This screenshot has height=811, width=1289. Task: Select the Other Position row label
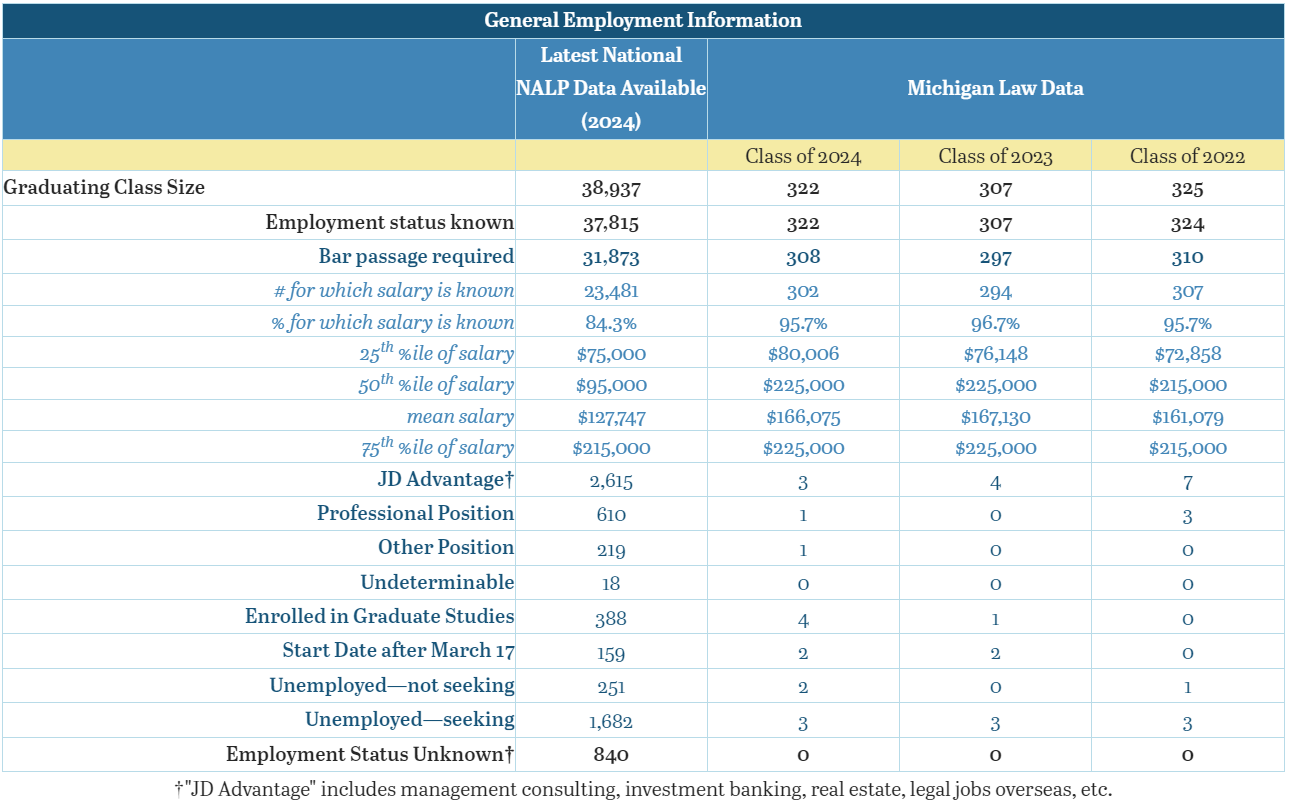(x=446, y=547)
